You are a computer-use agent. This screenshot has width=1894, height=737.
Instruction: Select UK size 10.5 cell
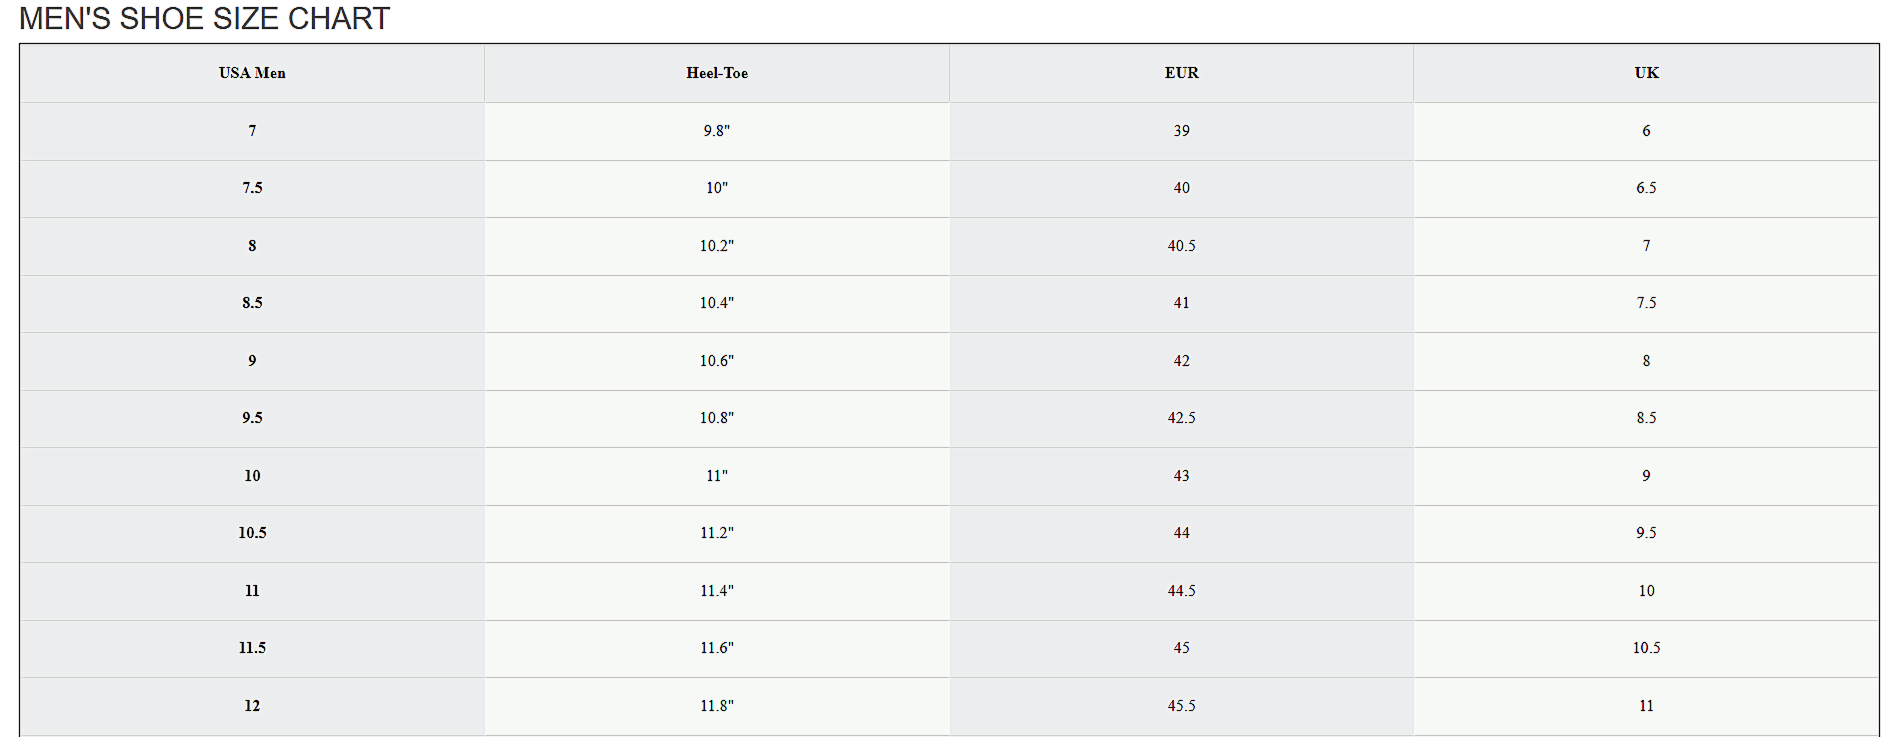[1646, 648]
